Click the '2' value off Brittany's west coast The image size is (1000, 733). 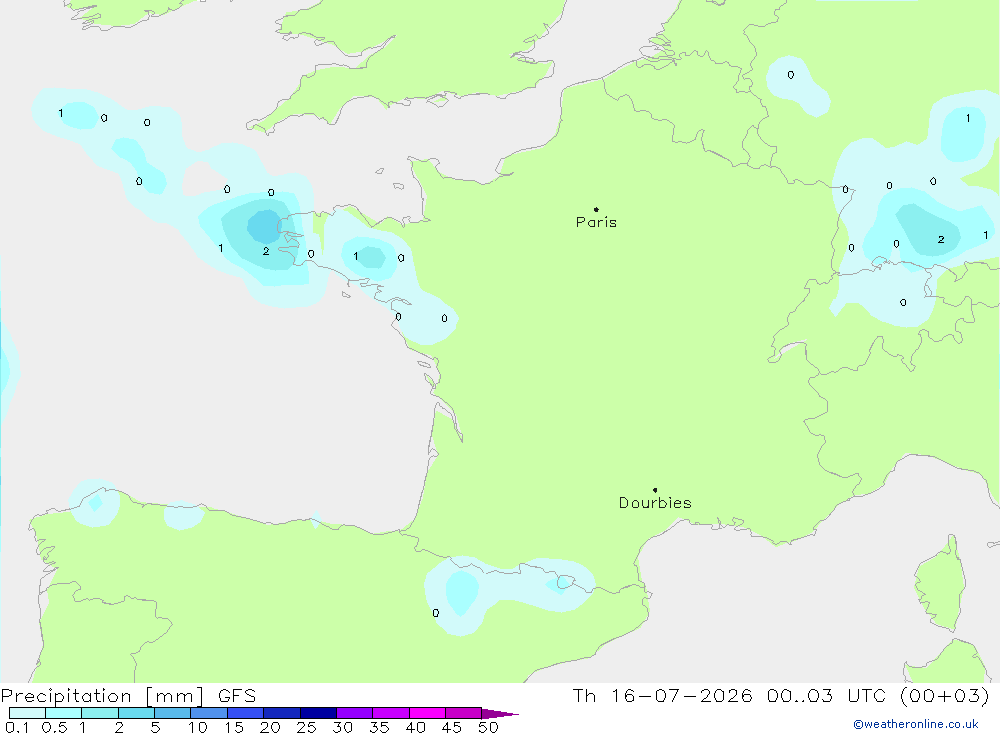[266, 251]
